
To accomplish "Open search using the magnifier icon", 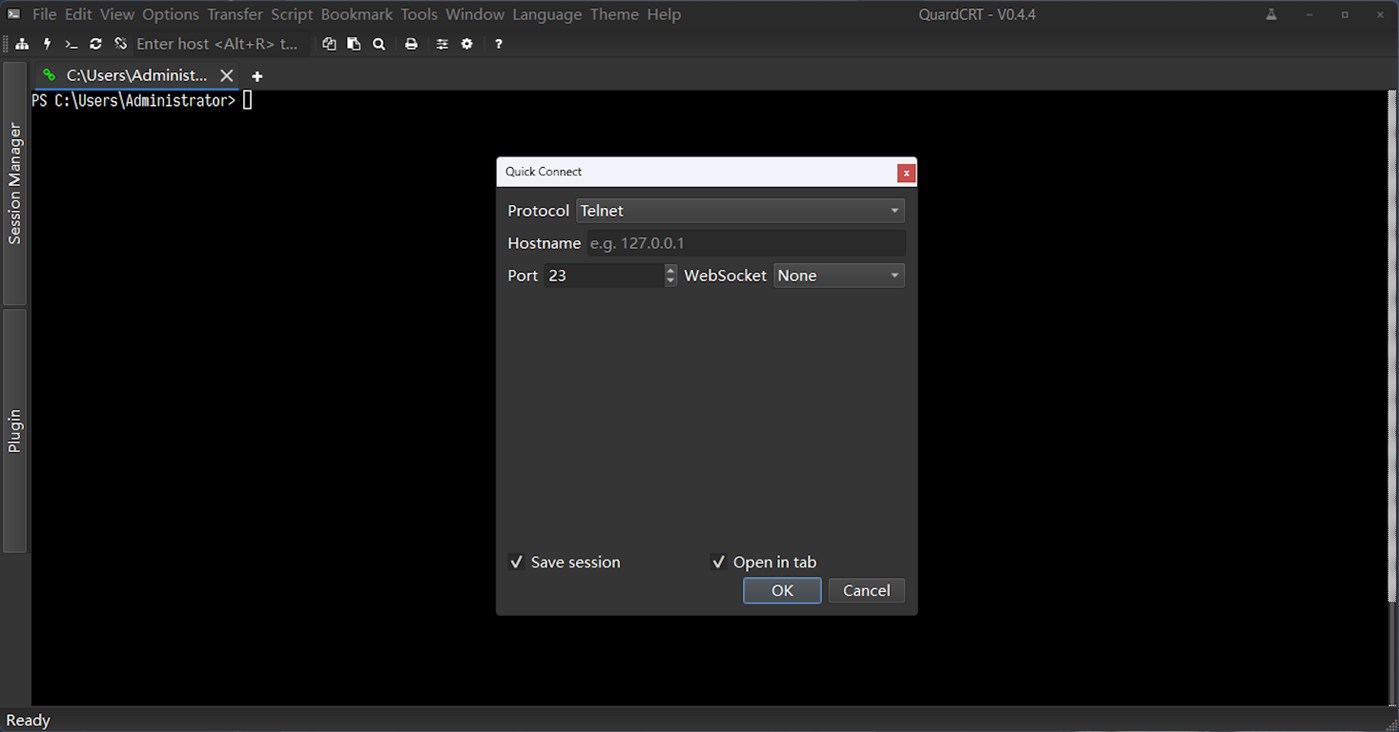I will pyautogui.click(x=378, y=43).
